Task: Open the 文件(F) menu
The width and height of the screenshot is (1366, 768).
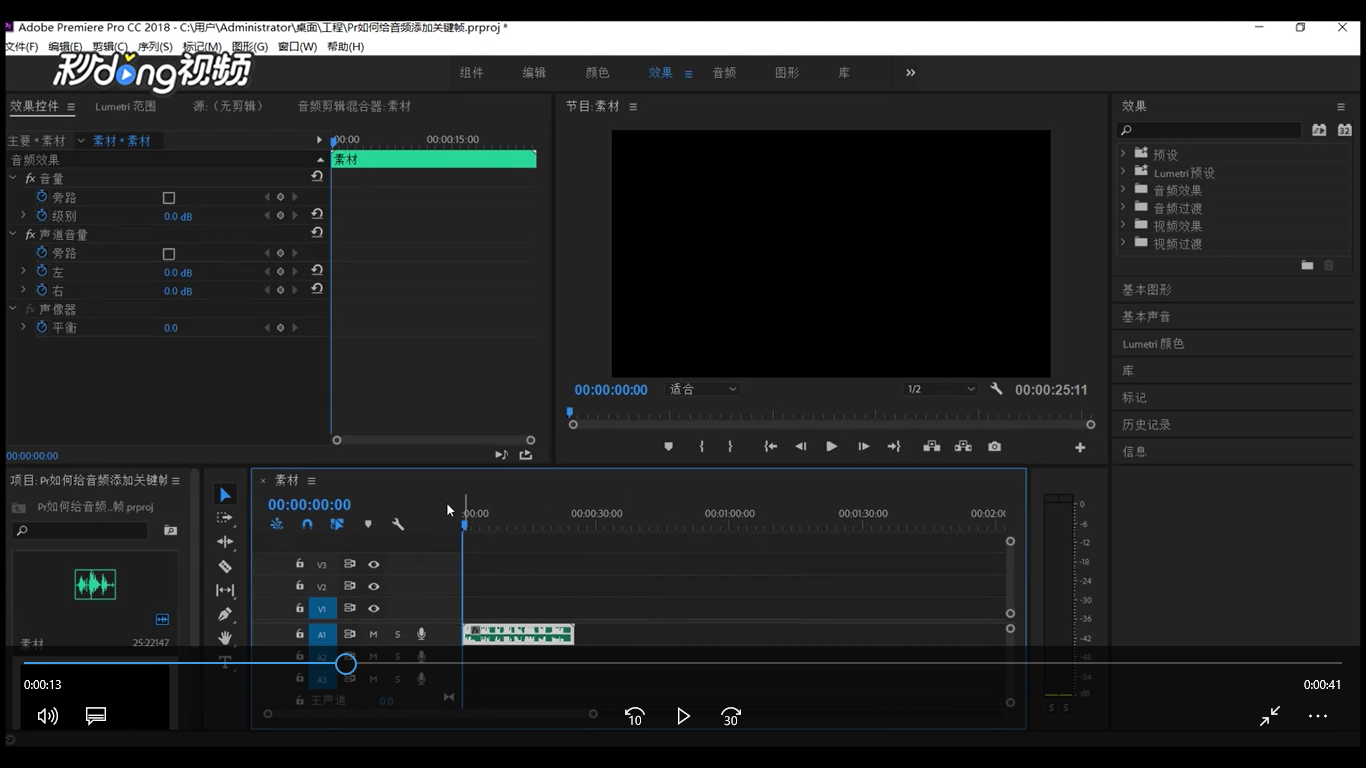Action: (21, 47)
